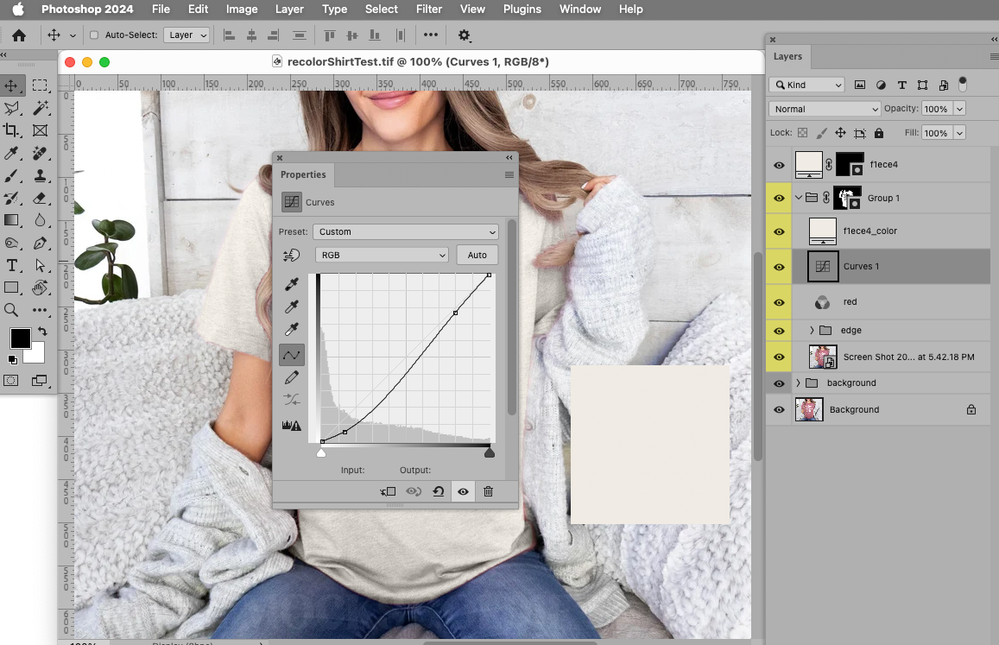Select the pencil draw-curve tool in Curves
This screenshot has width=999, height=645.
coord(292,377)
